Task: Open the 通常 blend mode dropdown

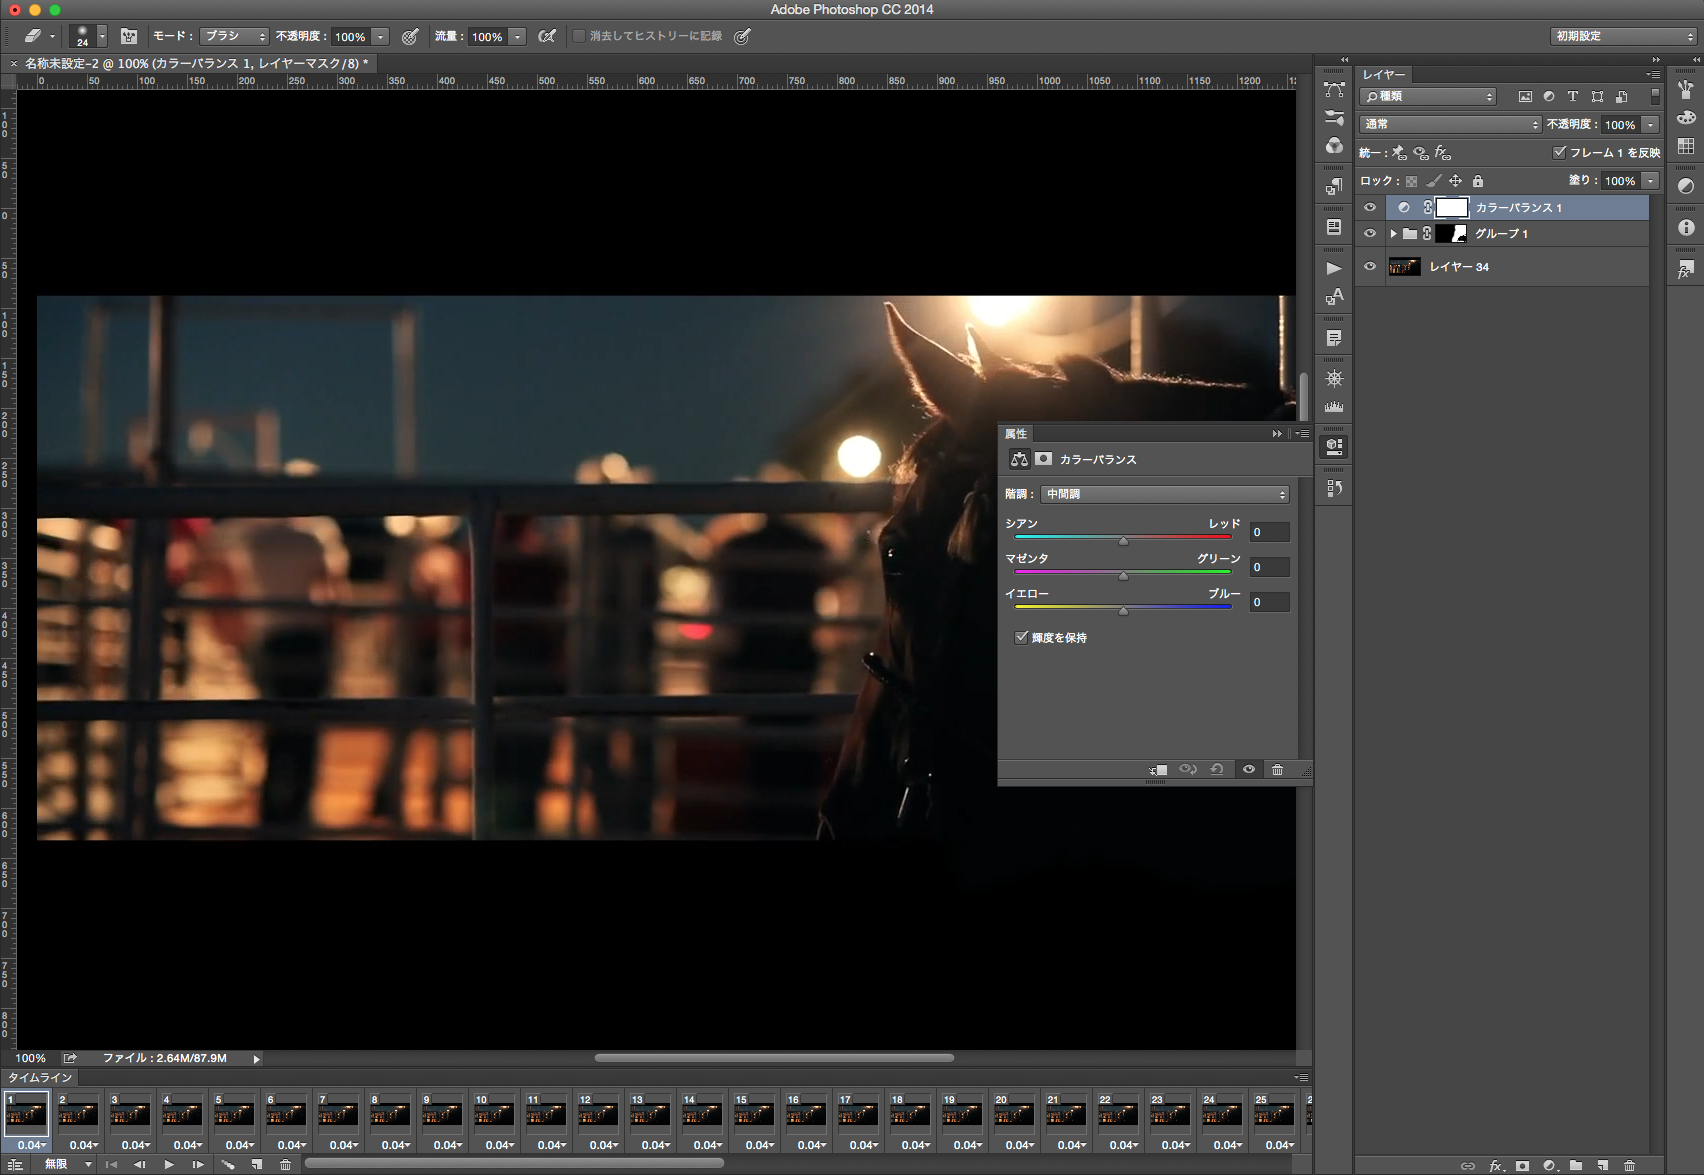Action: click(1451, 124)
